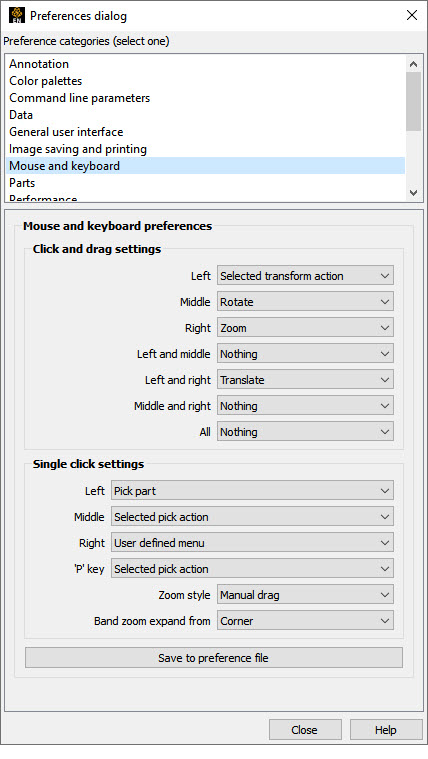The width and height of the screenshot is (428, 759).
Task: Expand the Right drag Zoom dropdown
Action: (x=305, y=328)
